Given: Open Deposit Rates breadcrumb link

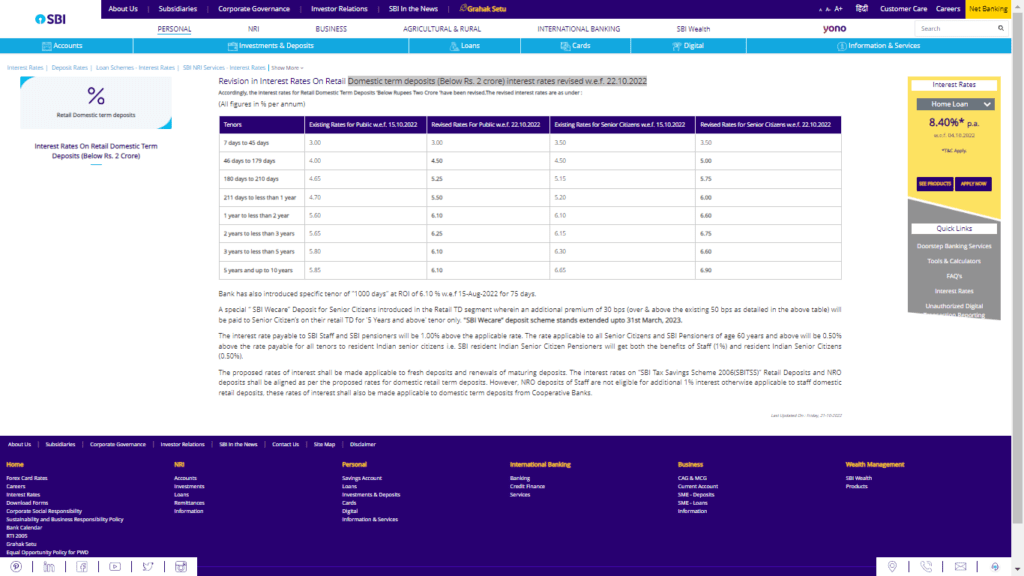Looking at the screenshot, I should 69,68.
